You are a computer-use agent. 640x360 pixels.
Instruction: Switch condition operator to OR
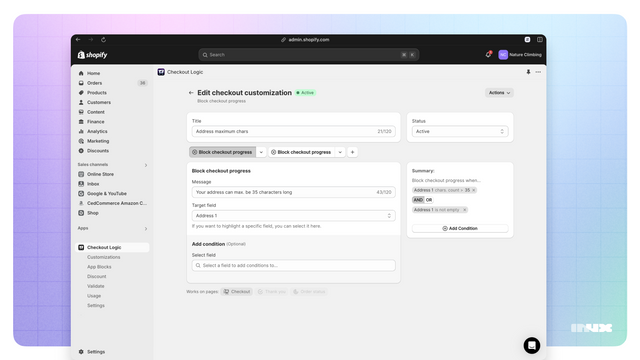tap(429, 200)
